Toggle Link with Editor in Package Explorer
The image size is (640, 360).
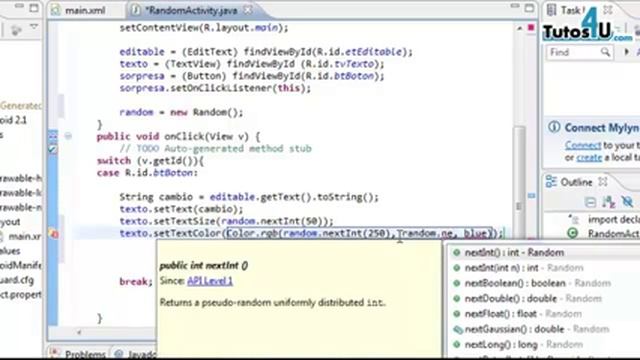(16, 29)
